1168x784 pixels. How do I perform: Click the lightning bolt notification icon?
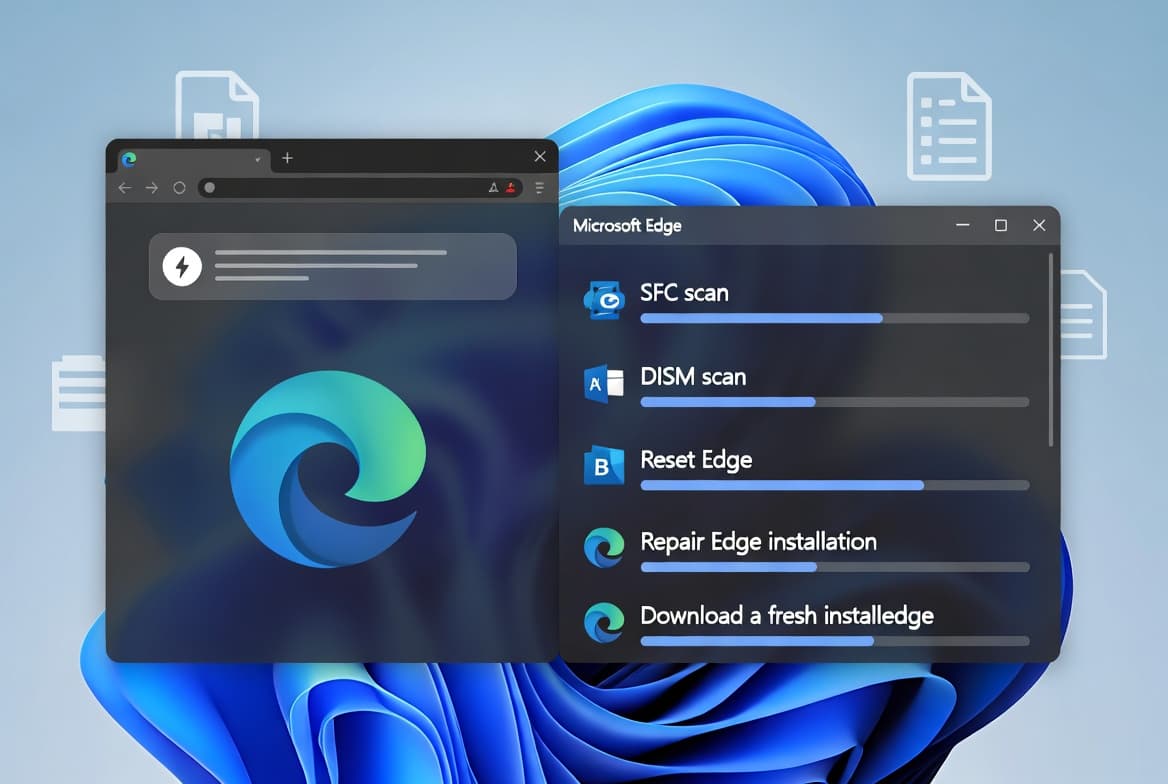[x=182, y=266]
